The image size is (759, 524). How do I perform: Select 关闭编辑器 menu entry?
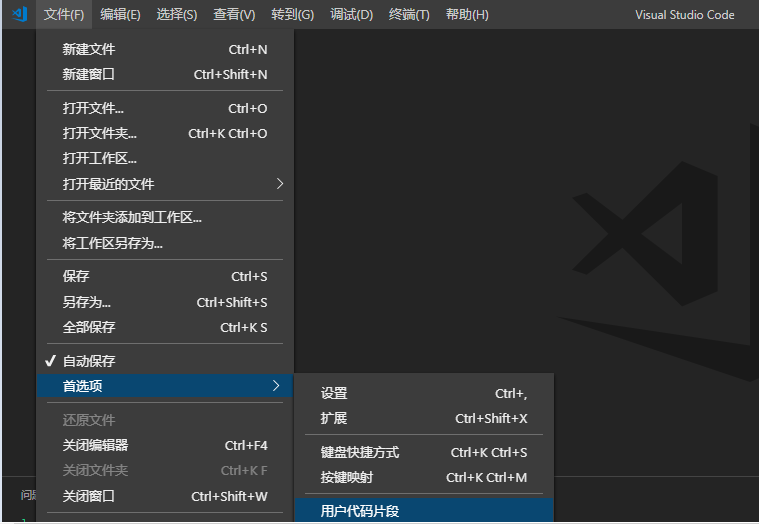coord(165,445)
